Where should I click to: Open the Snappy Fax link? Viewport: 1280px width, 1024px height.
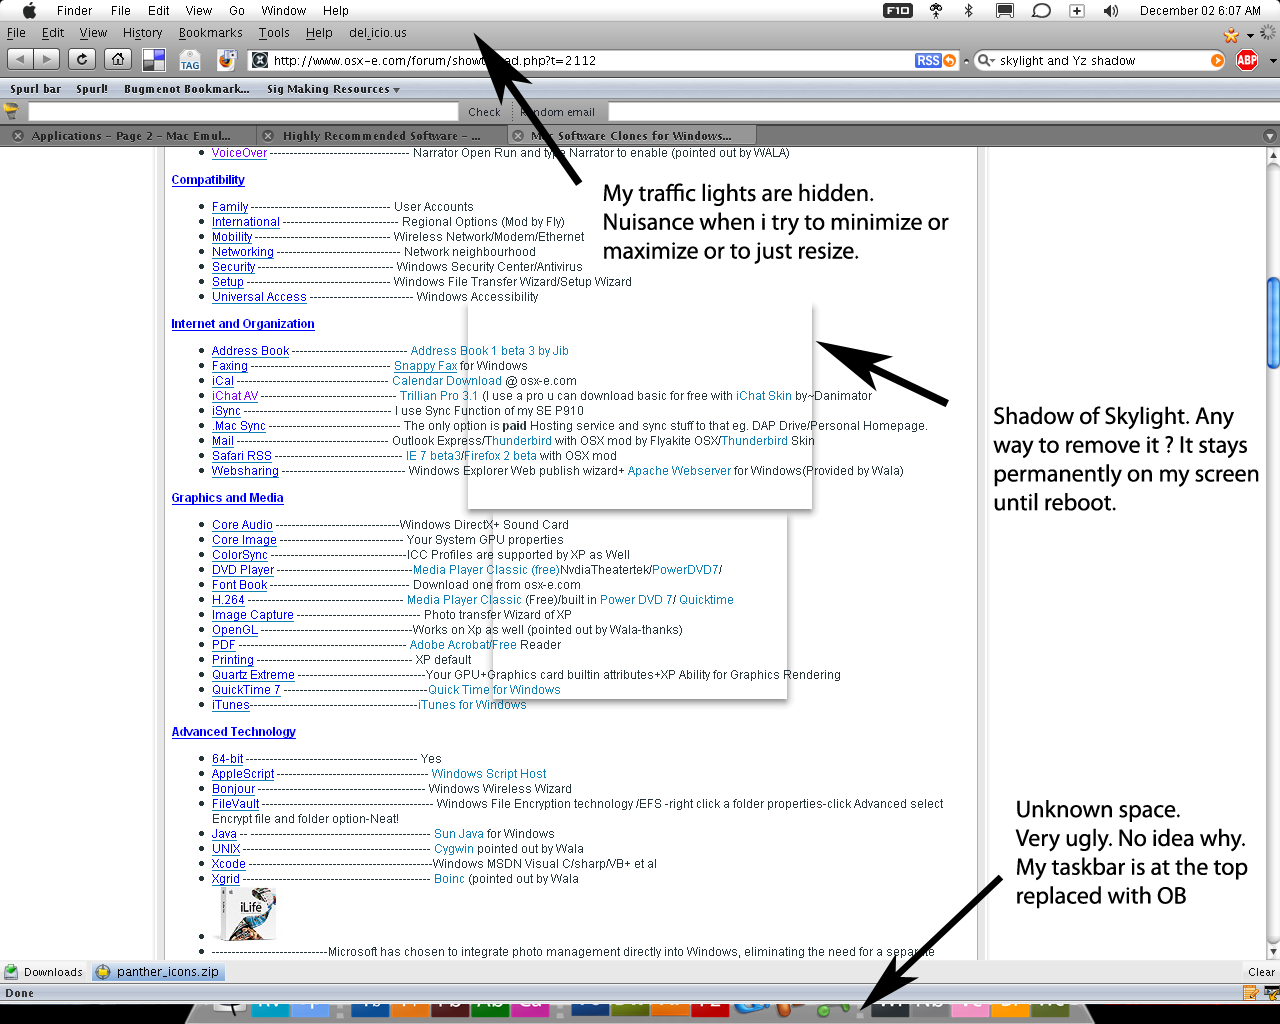pyautogui.click(x=425, y=366)
